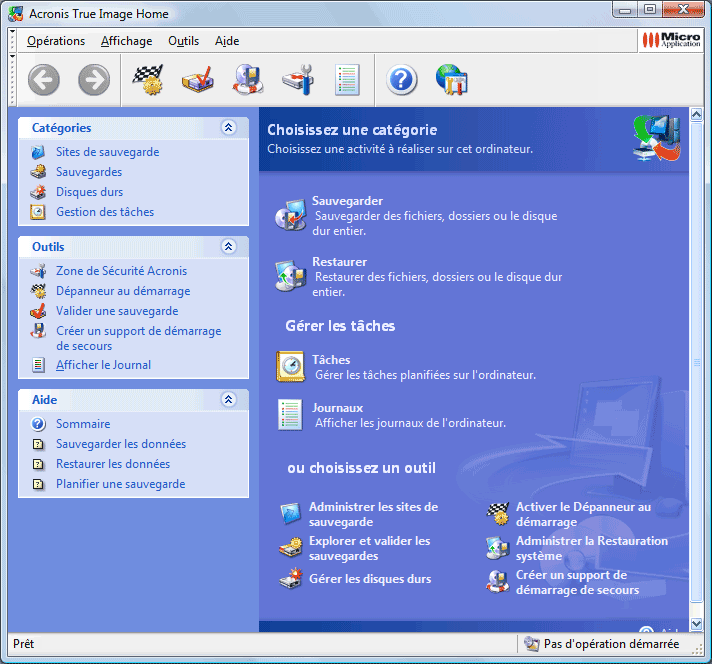The height and width of the screenshot is (664, 712).
Task: Click the Sommaire help icon in sidebar
Action: tap(38, 424)
